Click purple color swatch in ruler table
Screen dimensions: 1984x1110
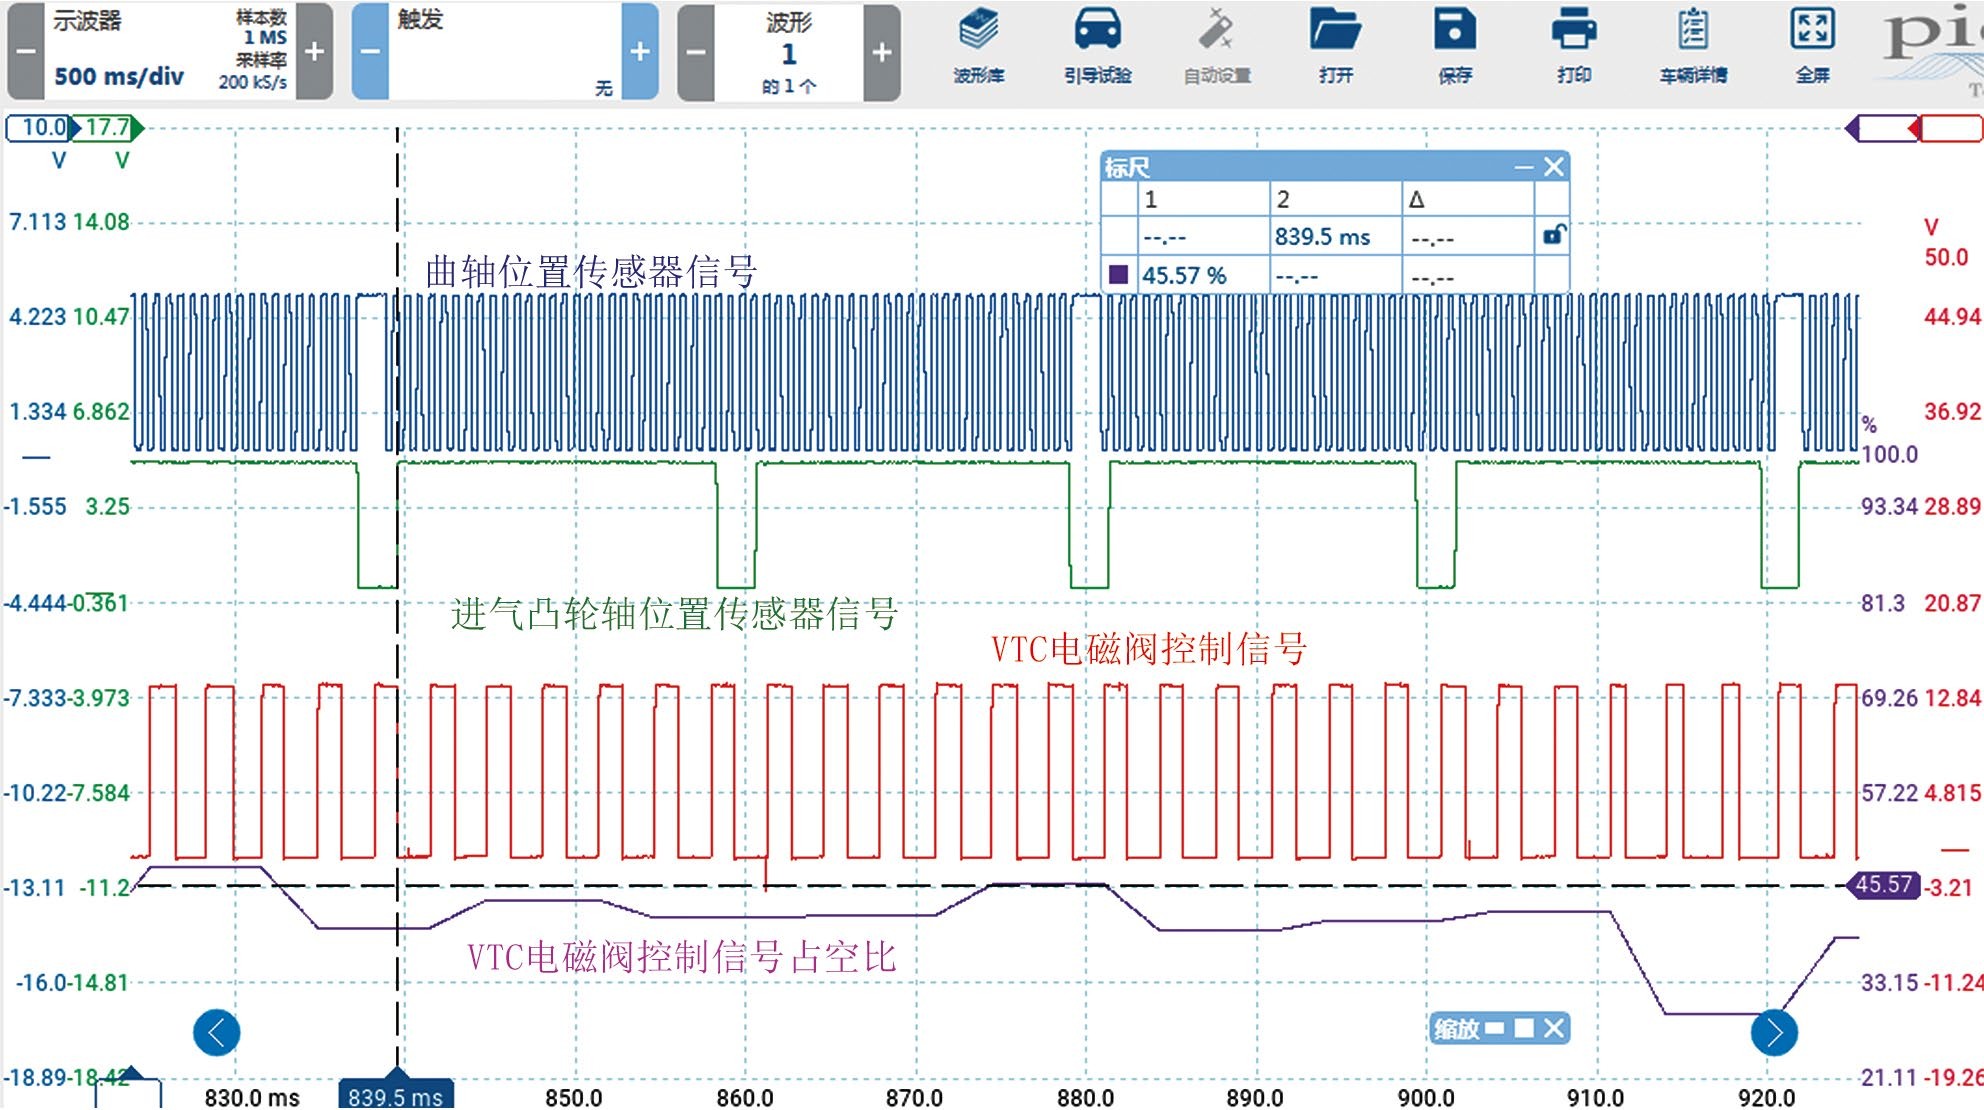point(1119,275)
